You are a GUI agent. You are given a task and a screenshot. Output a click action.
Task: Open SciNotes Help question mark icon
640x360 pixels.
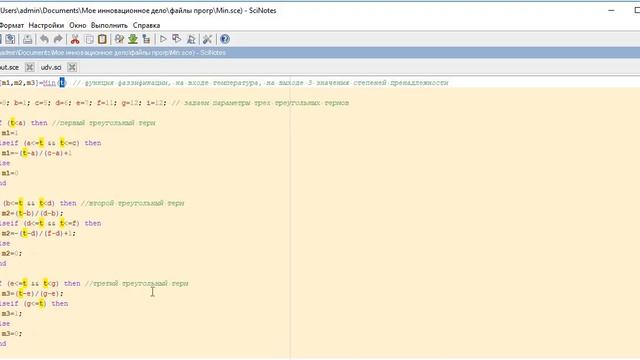pos(225,39)
